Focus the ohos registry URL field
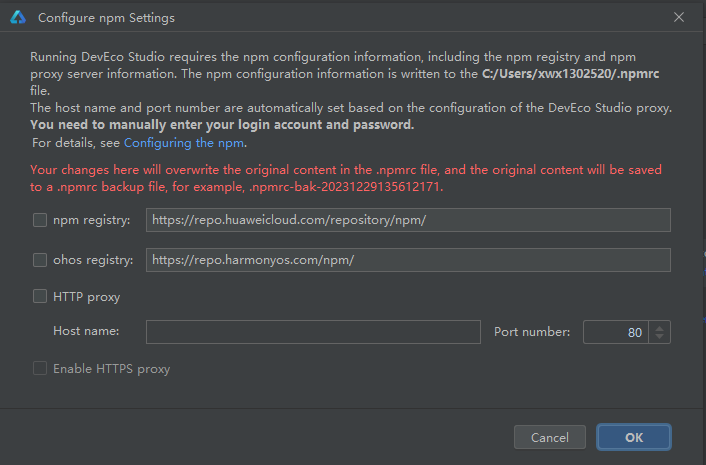The width and height of the screenshot is (706, 465). (x=408, y=260)
